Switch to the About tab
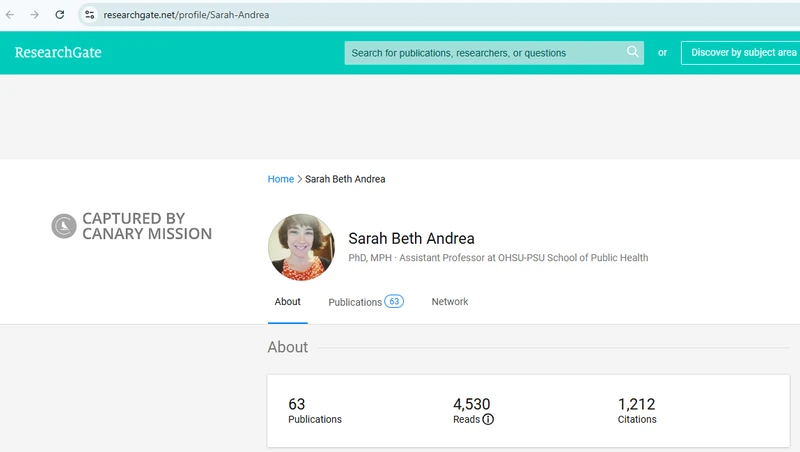The image size is (800, 452). 287,302
